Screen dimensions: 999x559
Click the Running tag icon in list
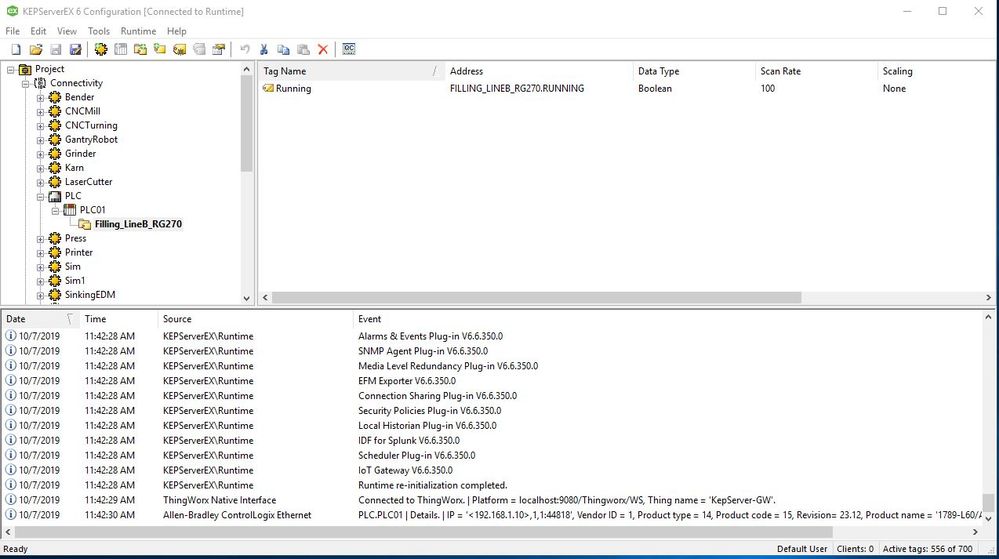point(268,89)
